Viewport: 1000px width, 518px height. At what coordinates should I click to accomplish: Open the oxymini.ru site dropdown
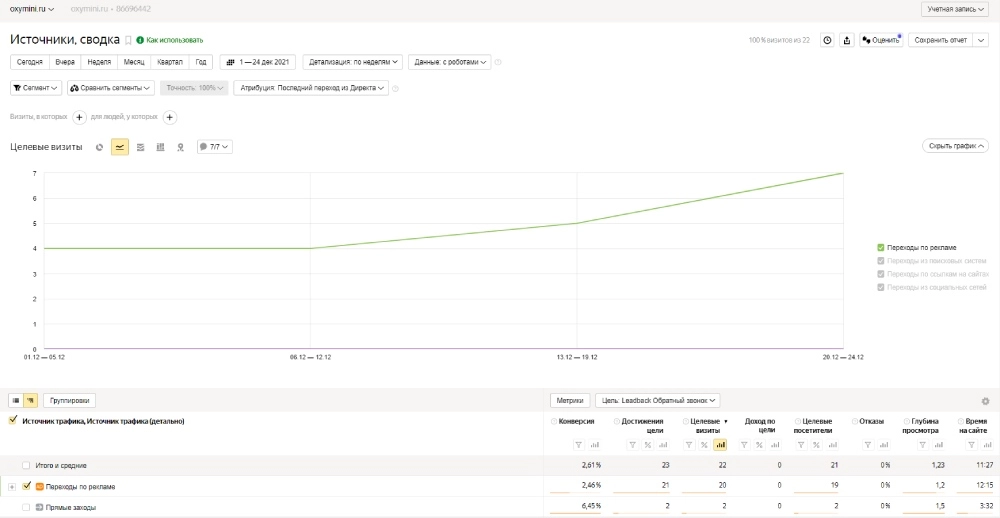[32, 9]
